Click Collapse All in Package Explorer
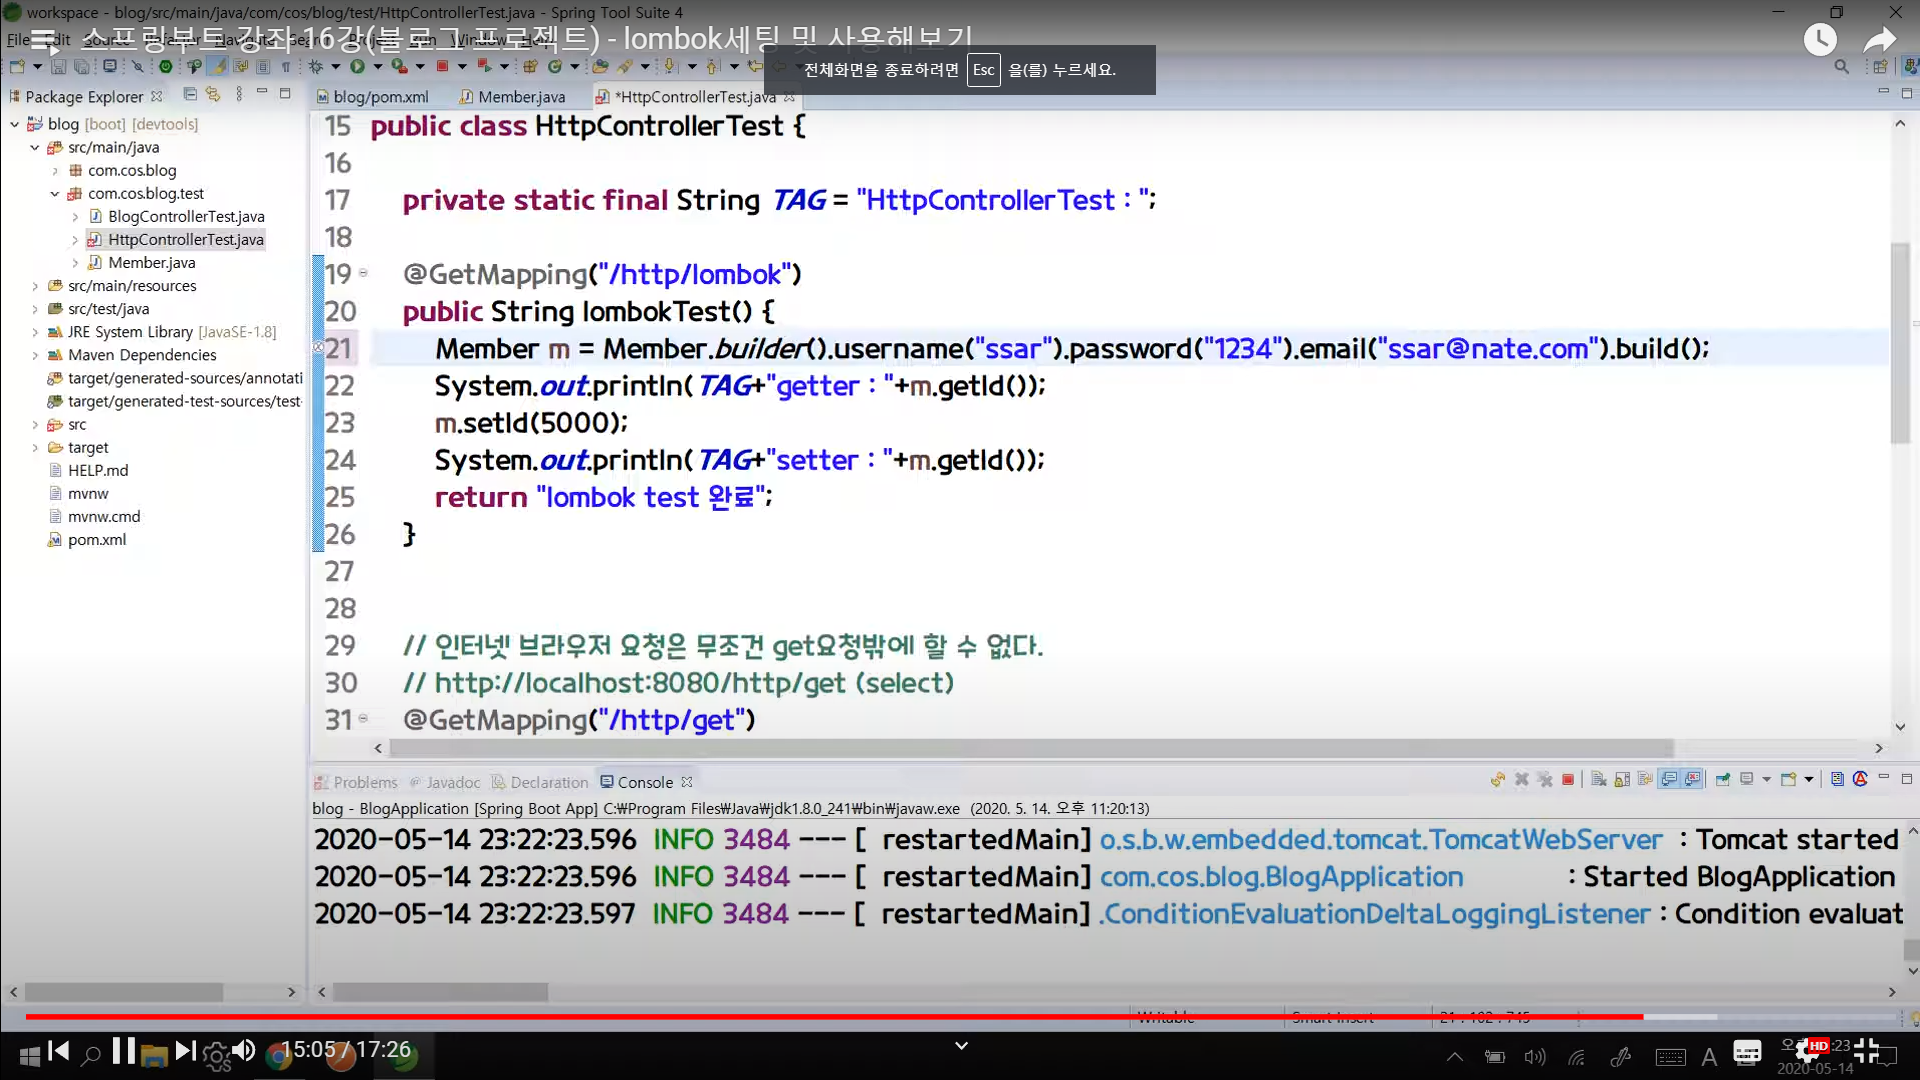 point(190,94)
